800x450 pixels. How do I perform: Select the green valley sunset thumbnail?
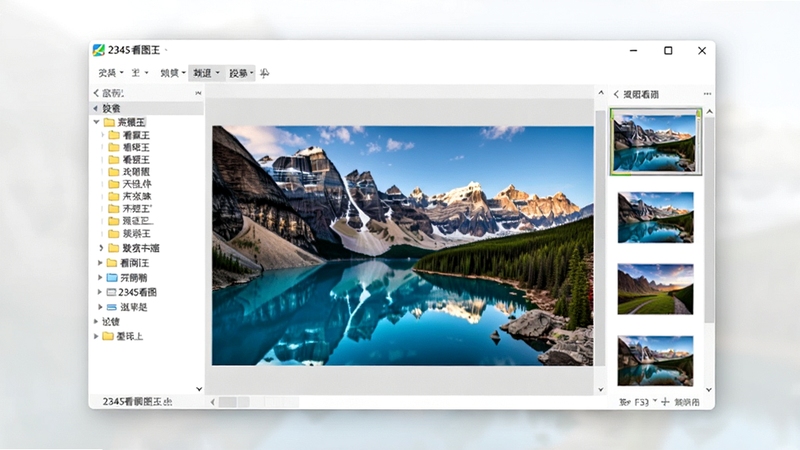click(656, 289)
